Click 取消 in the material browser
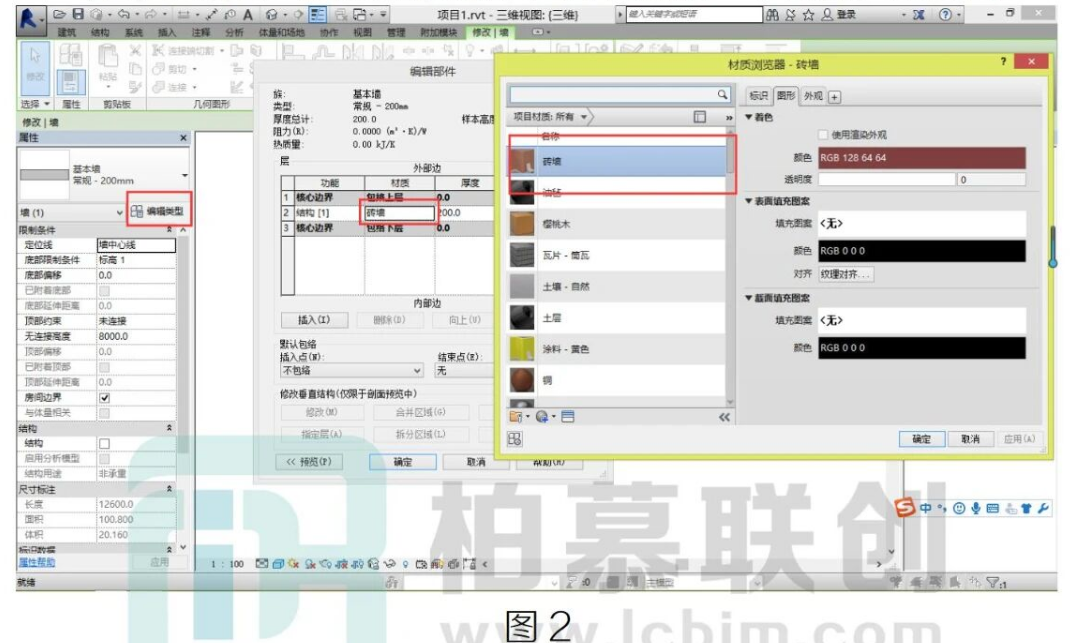Screen dimensions: 1072x643 (x=970, y=439)
